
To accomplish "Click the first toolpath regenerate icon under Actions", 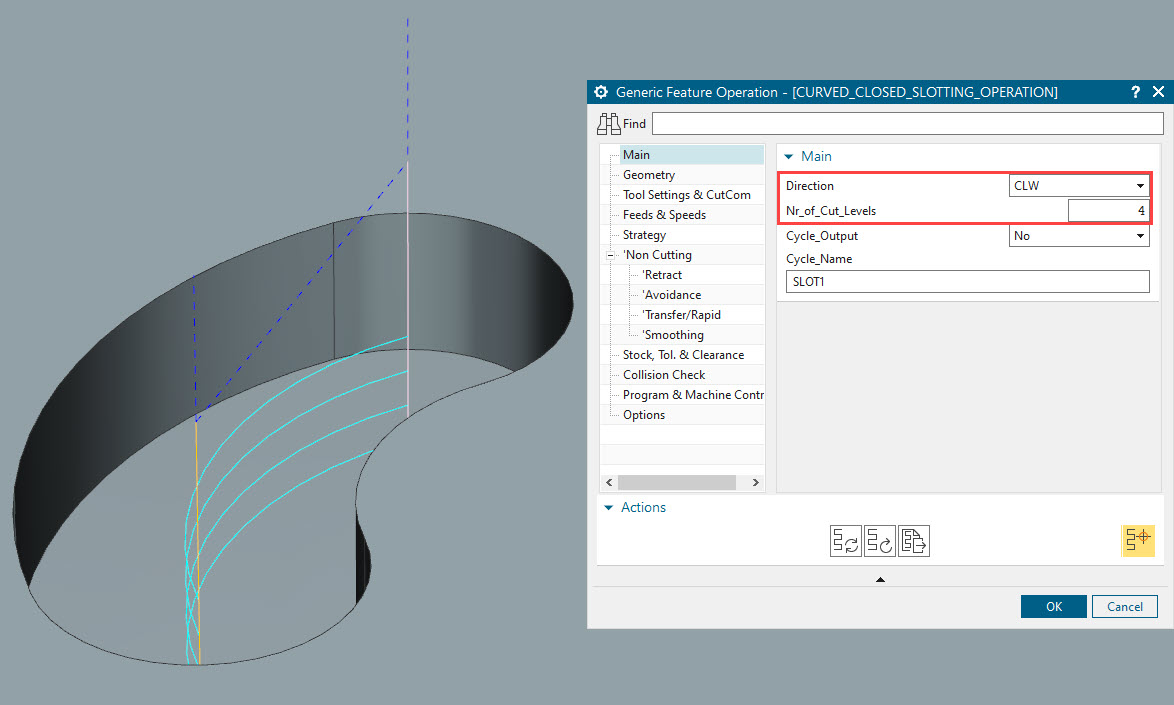I will pos(845,540).
